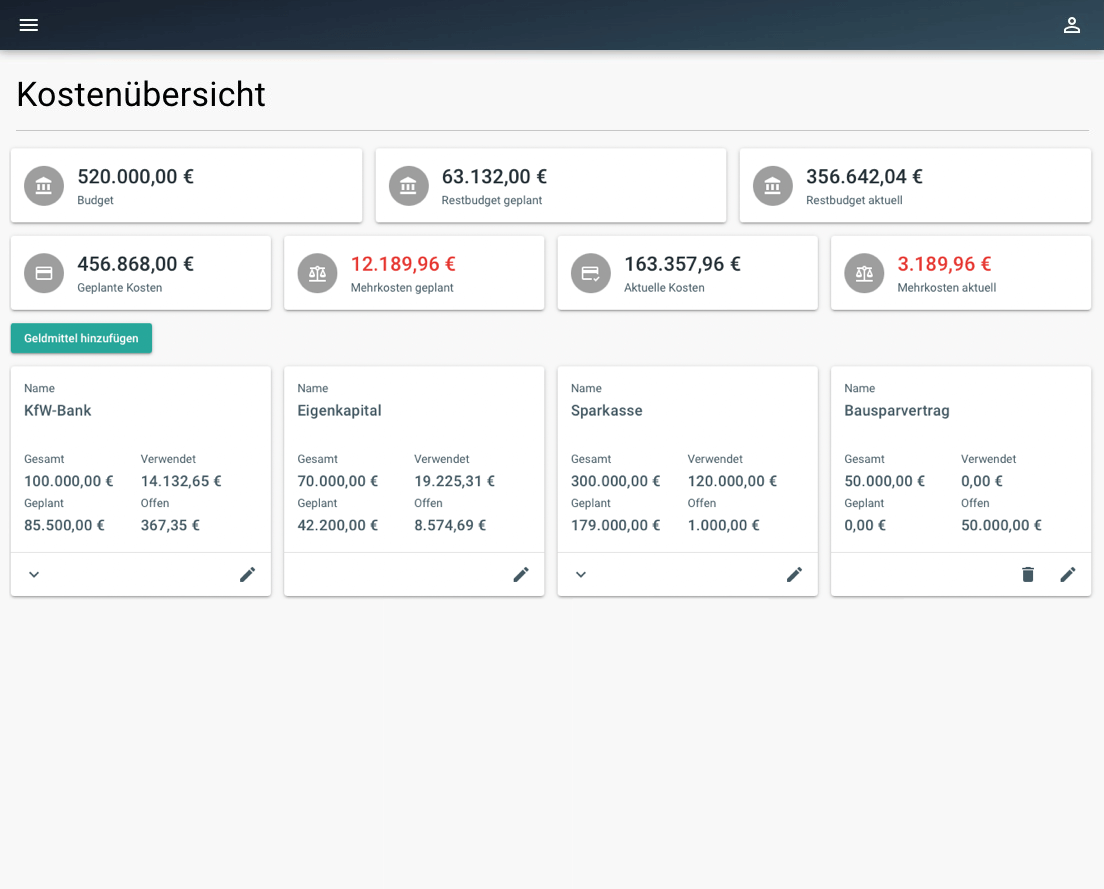Click the KfW-Bank name
1104x889 pixels.
[58, 410]
